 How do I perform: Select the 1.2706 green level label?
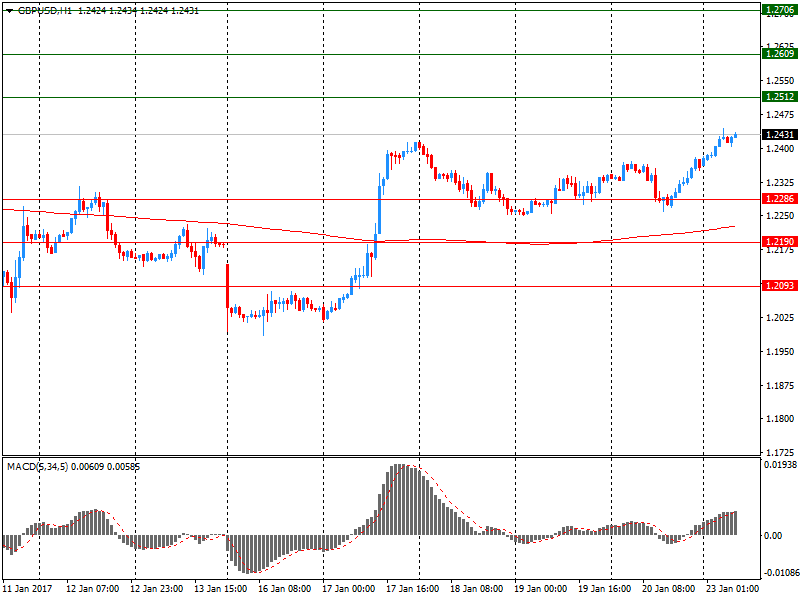(x=780, y=10)
